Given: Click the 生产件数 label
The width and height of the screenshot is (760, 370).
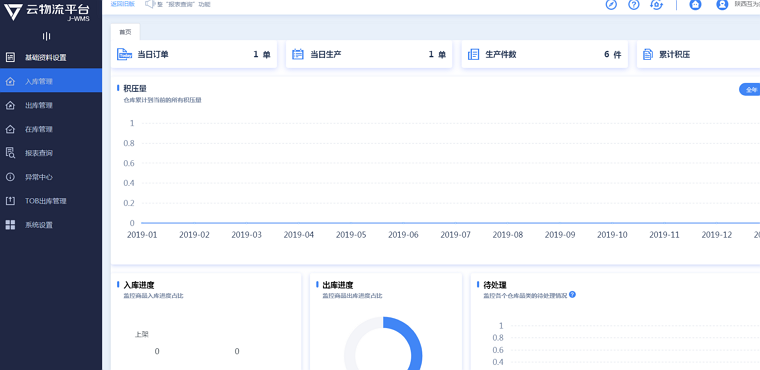Looking at the screenshot, I should (501, 54).
